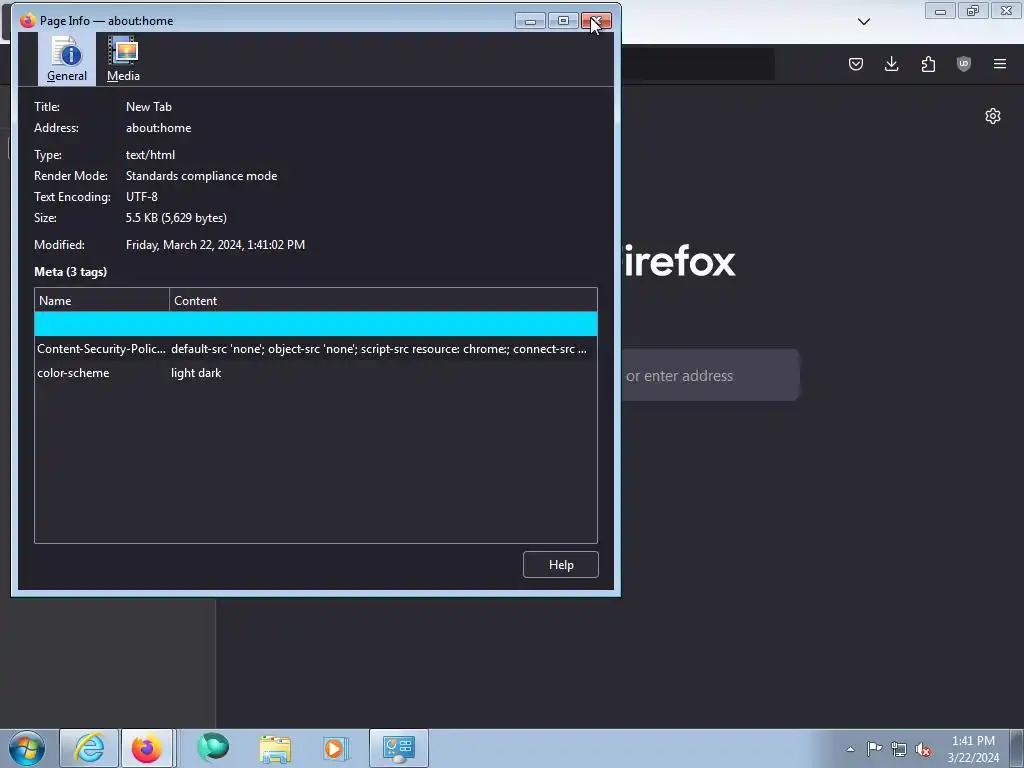Click the Modified date Friday, March 22, 2024

coord(216,245)
